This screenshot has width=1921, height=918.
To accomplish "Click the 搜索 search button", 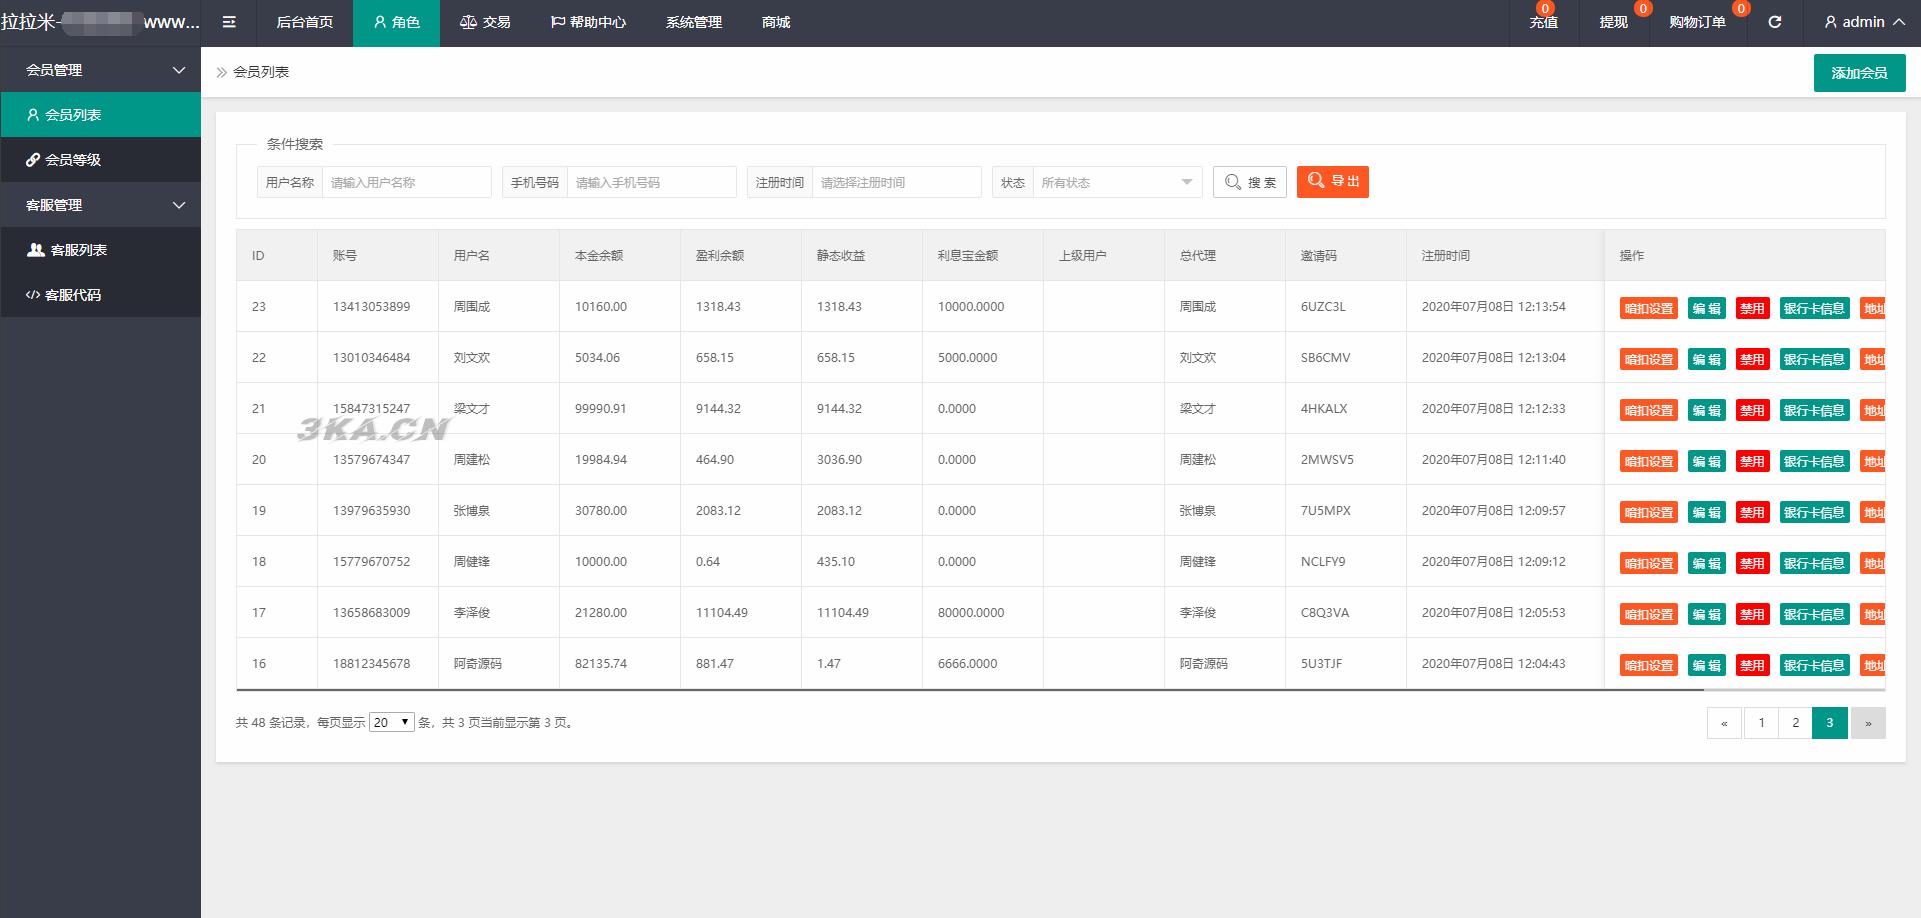I will pyautogui.click(x=1250, y=182).
